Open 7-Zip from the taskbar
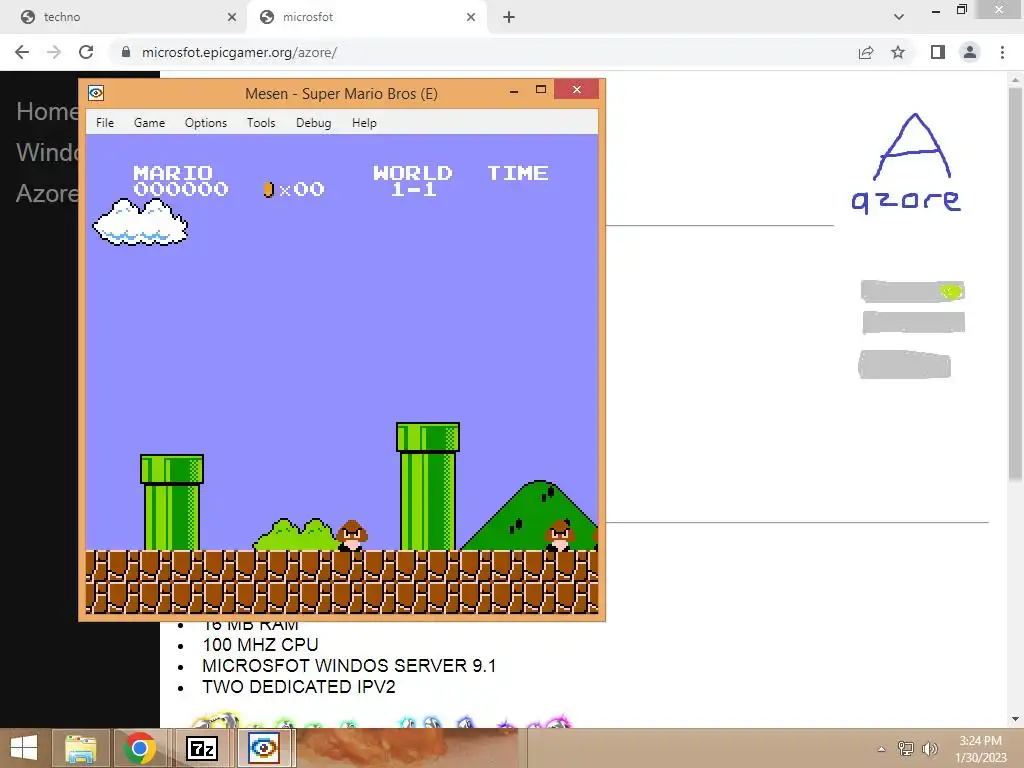1024x768 pixels. (202, 748)
